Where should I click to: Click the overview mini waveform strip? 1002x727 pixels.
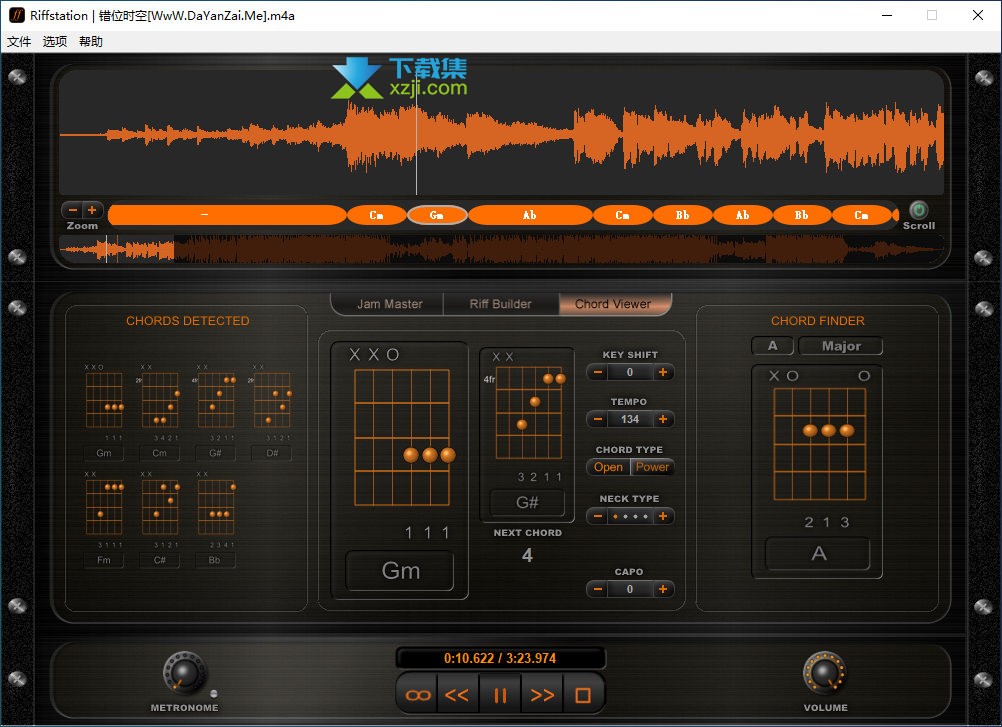pyautogui.click(x=501, y=249)
